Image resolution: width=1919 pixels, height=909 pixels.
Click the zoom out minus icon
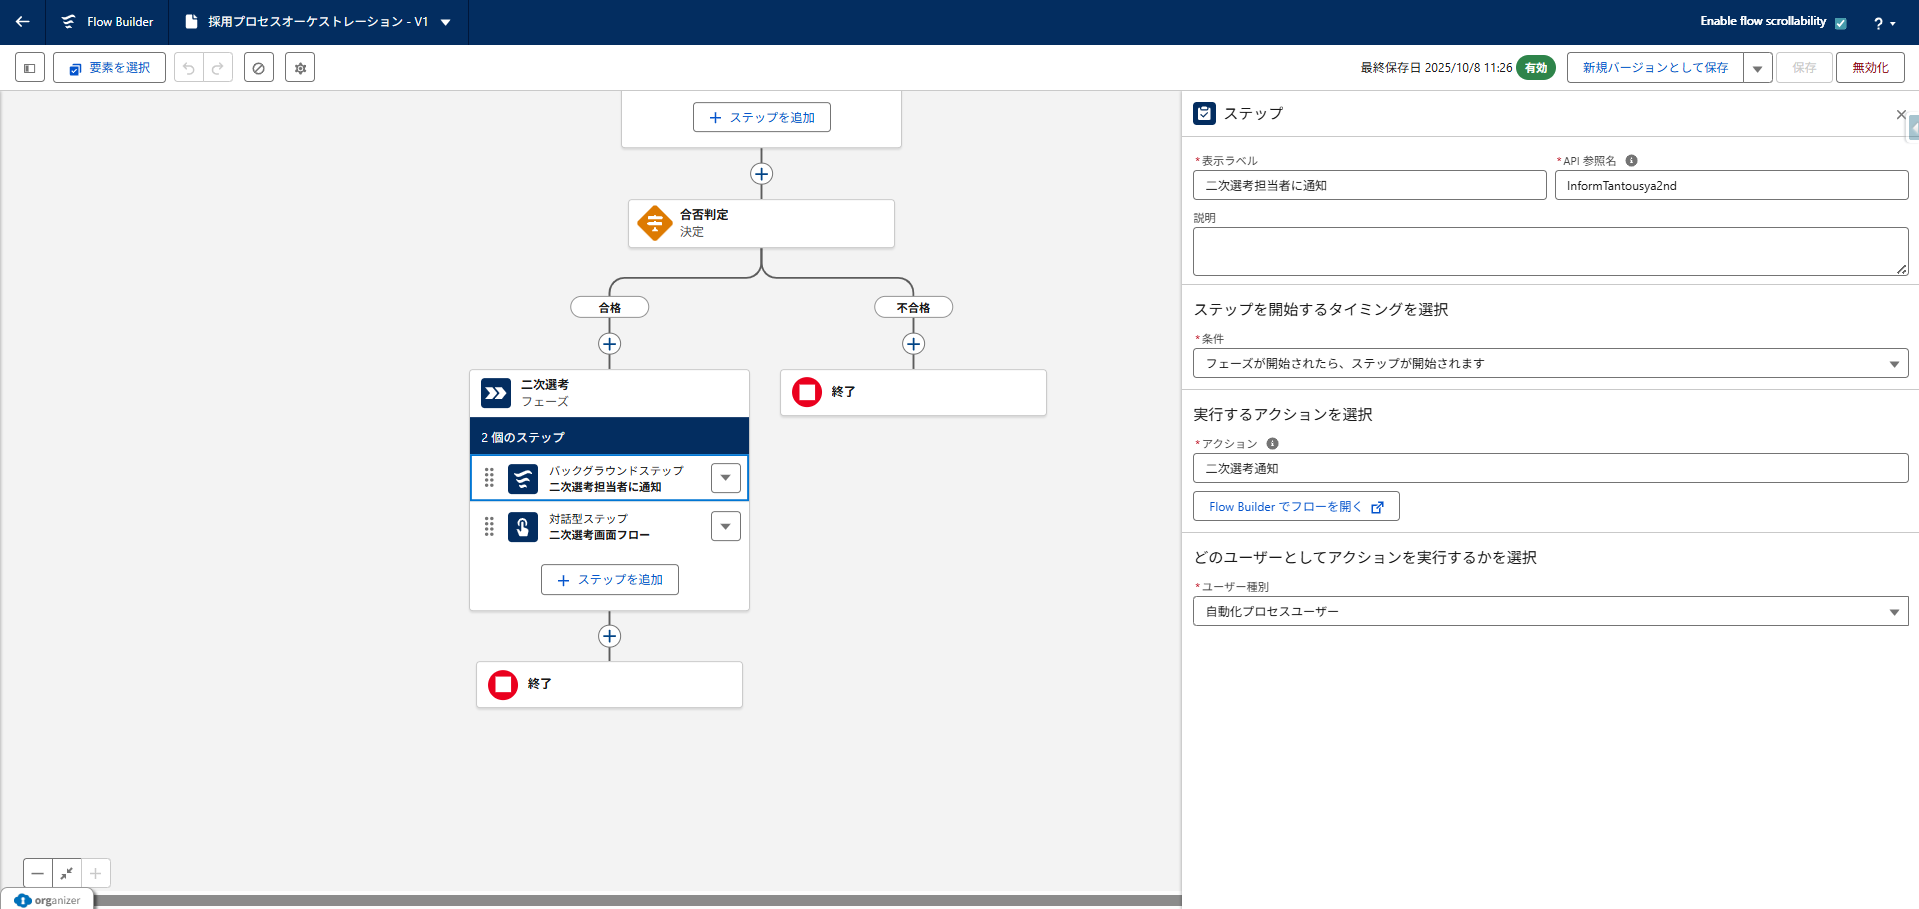point(38,873)
